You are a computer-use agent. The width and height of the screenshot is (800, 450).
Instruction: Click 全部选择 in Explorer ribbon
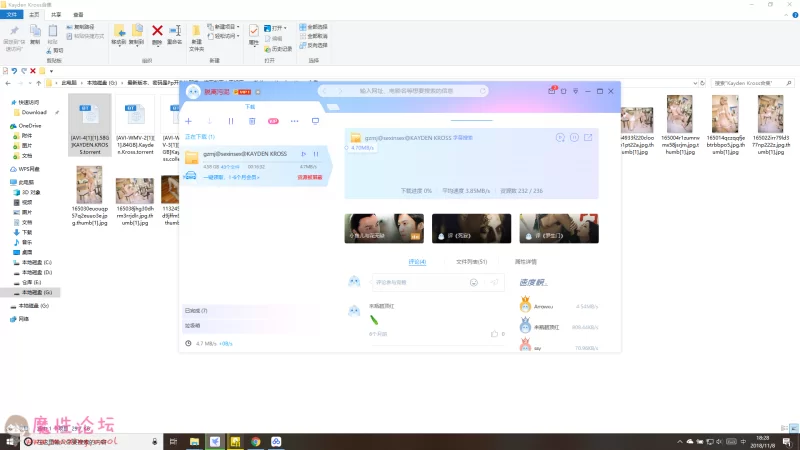coord(313,27)
